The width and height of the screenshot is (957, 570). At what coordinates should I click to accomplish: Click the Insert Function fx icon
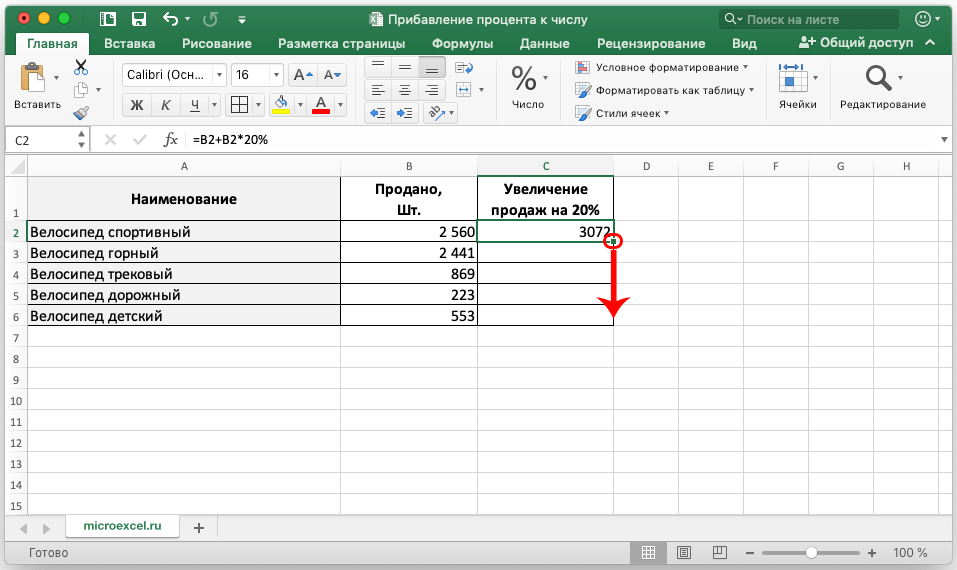tap(171, 140)
